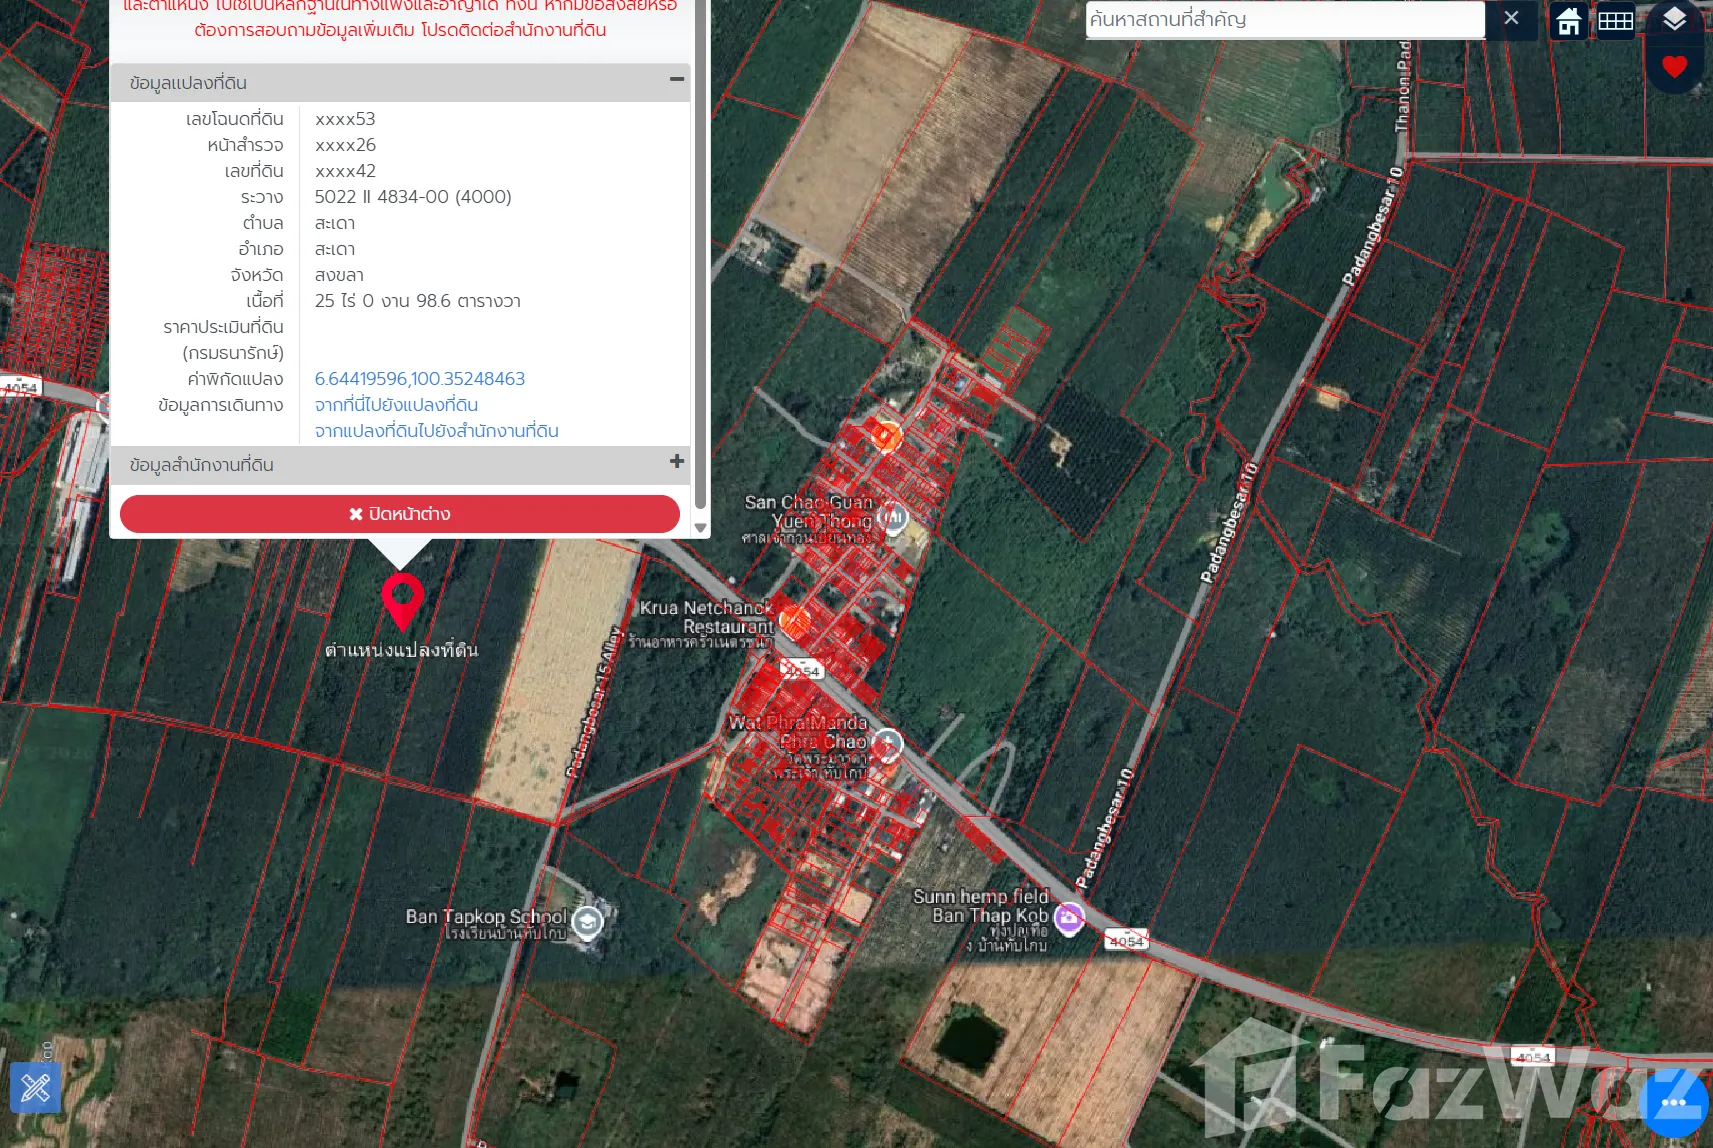Collapse the ข้อมูลแปลงที่ดิน section

[x=677, y=79]
